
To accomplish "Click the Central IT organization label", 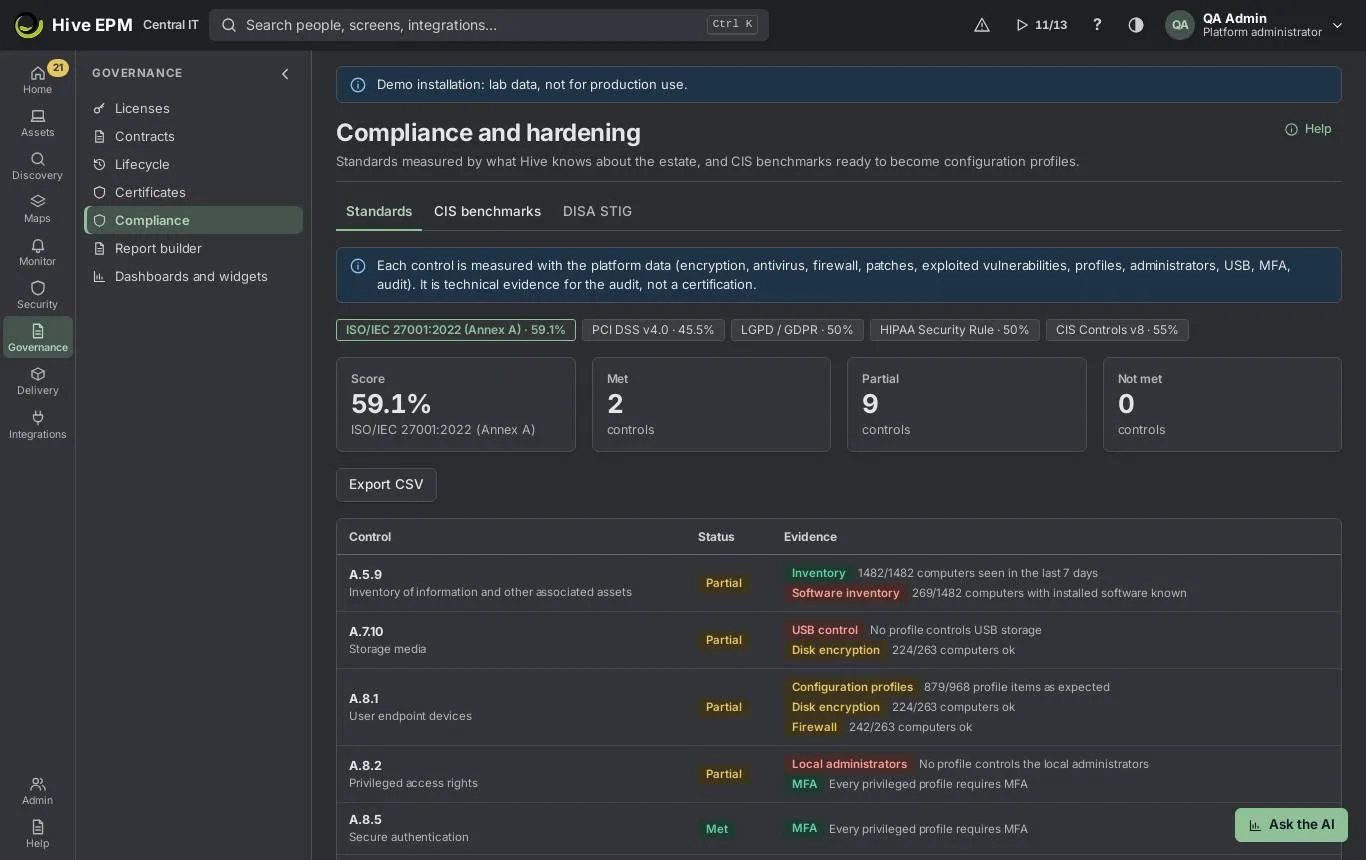I will pyautogui.click(x=171, y=25).
